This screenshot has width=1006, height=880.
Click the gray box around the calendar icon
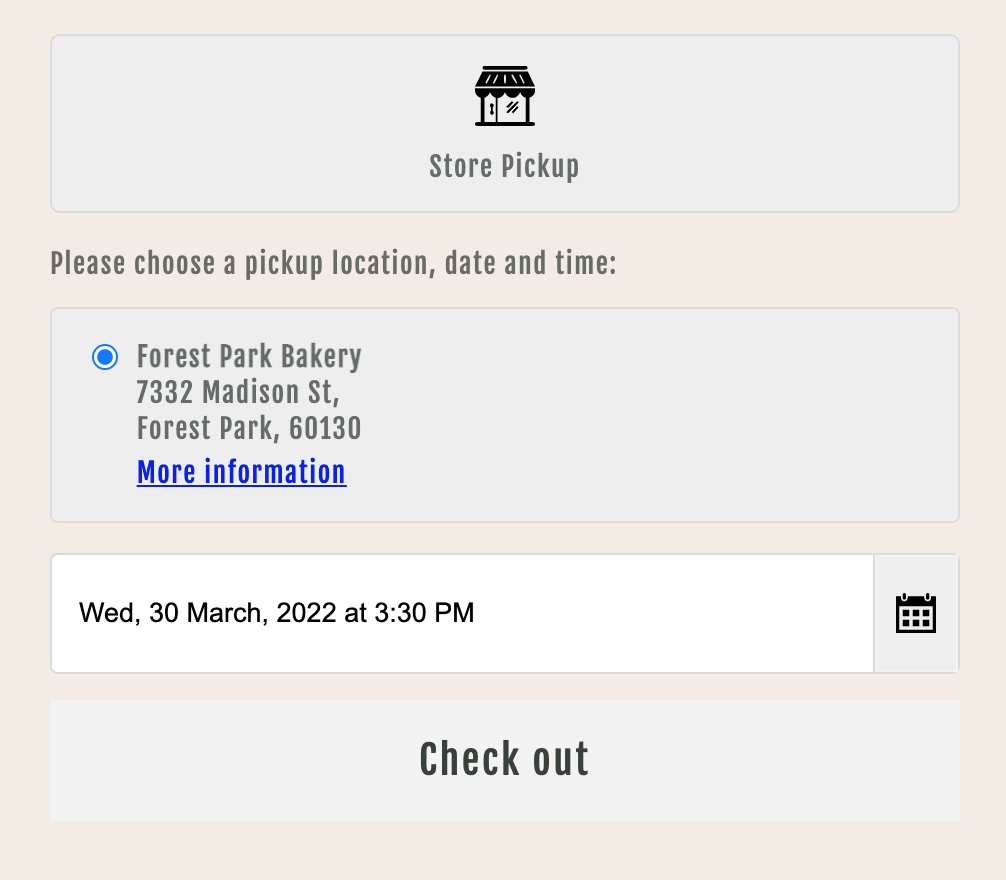[x=916, y=614]
